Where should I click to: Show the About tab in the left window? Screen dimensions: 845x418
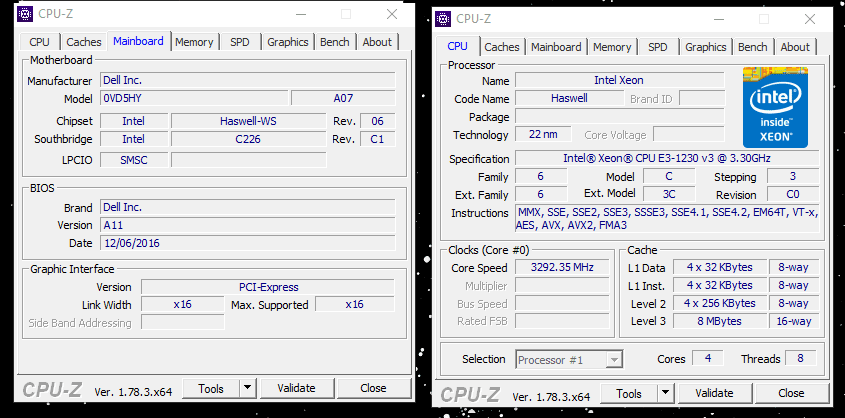(x=377, y=42)
